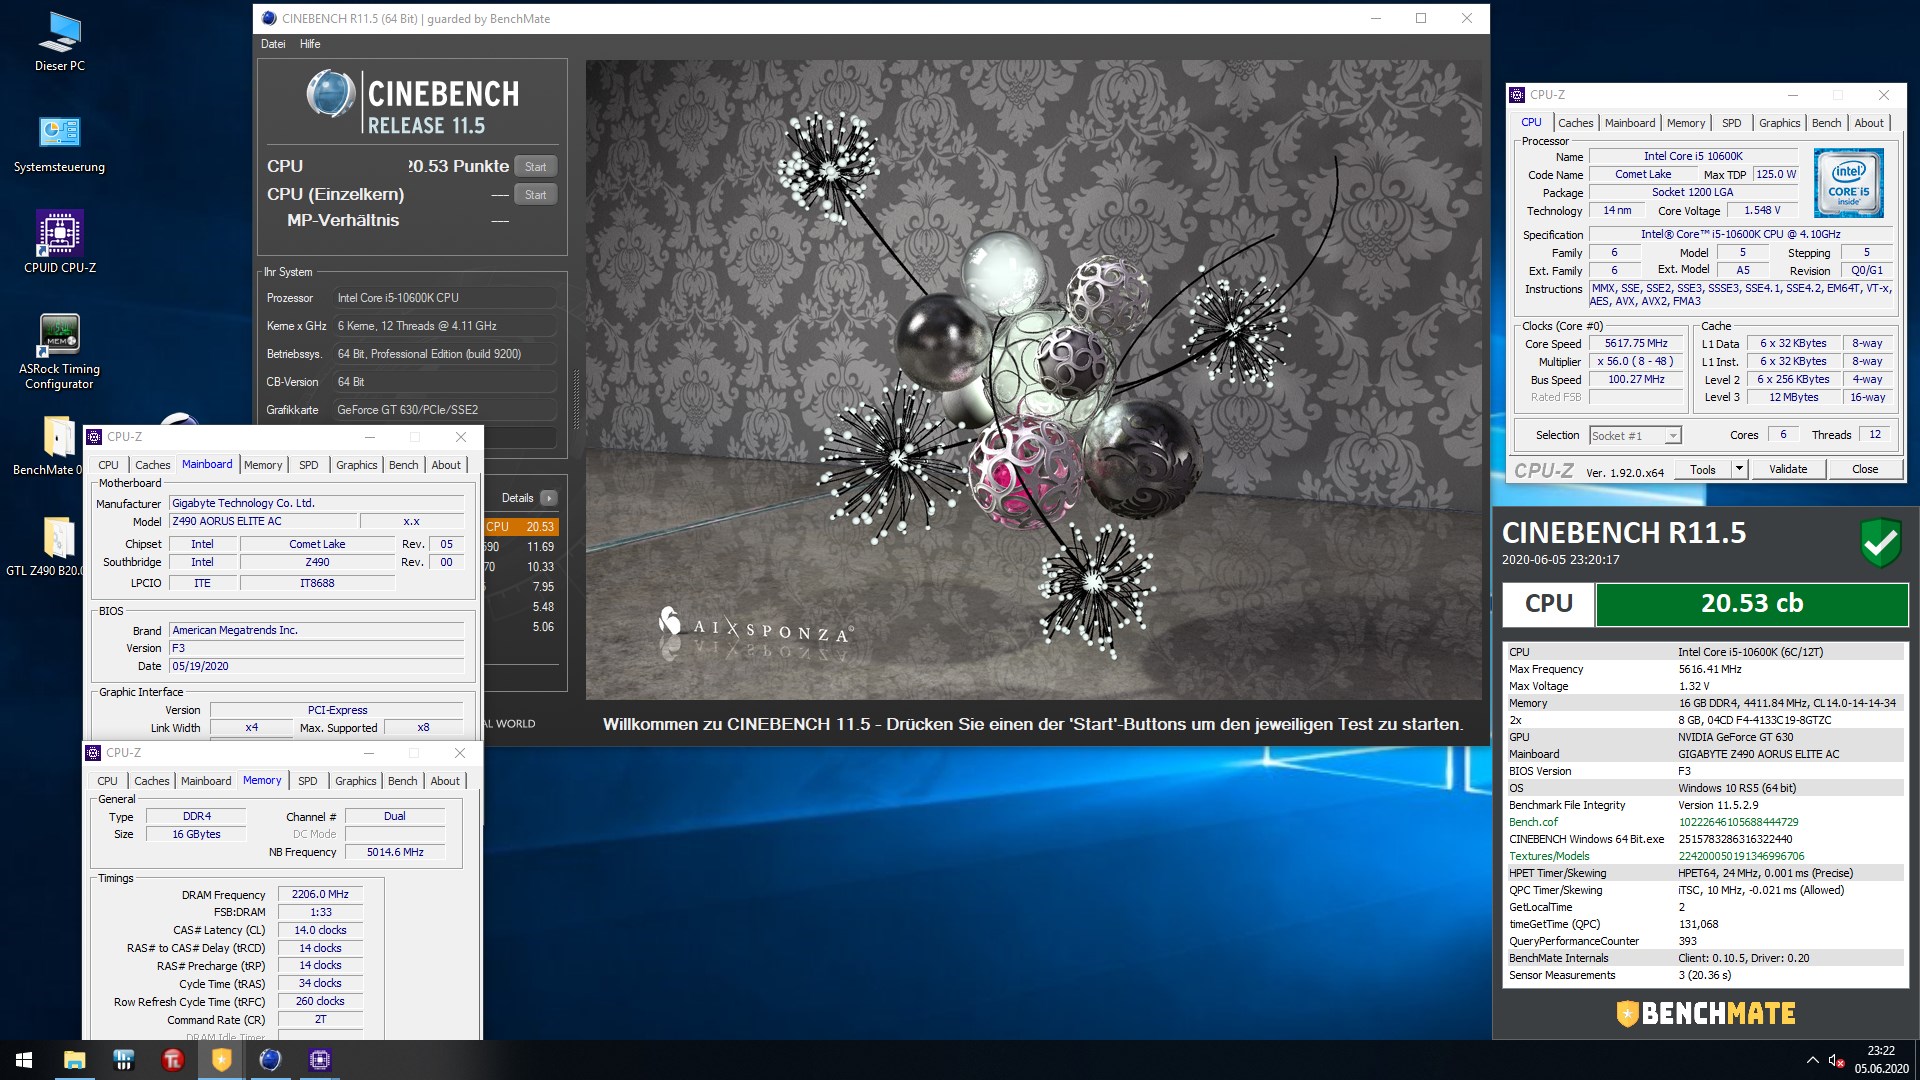Open the Hilfe menu in Cinebench
This screenshot has height=1080, width=1920.
click(310, 44)
